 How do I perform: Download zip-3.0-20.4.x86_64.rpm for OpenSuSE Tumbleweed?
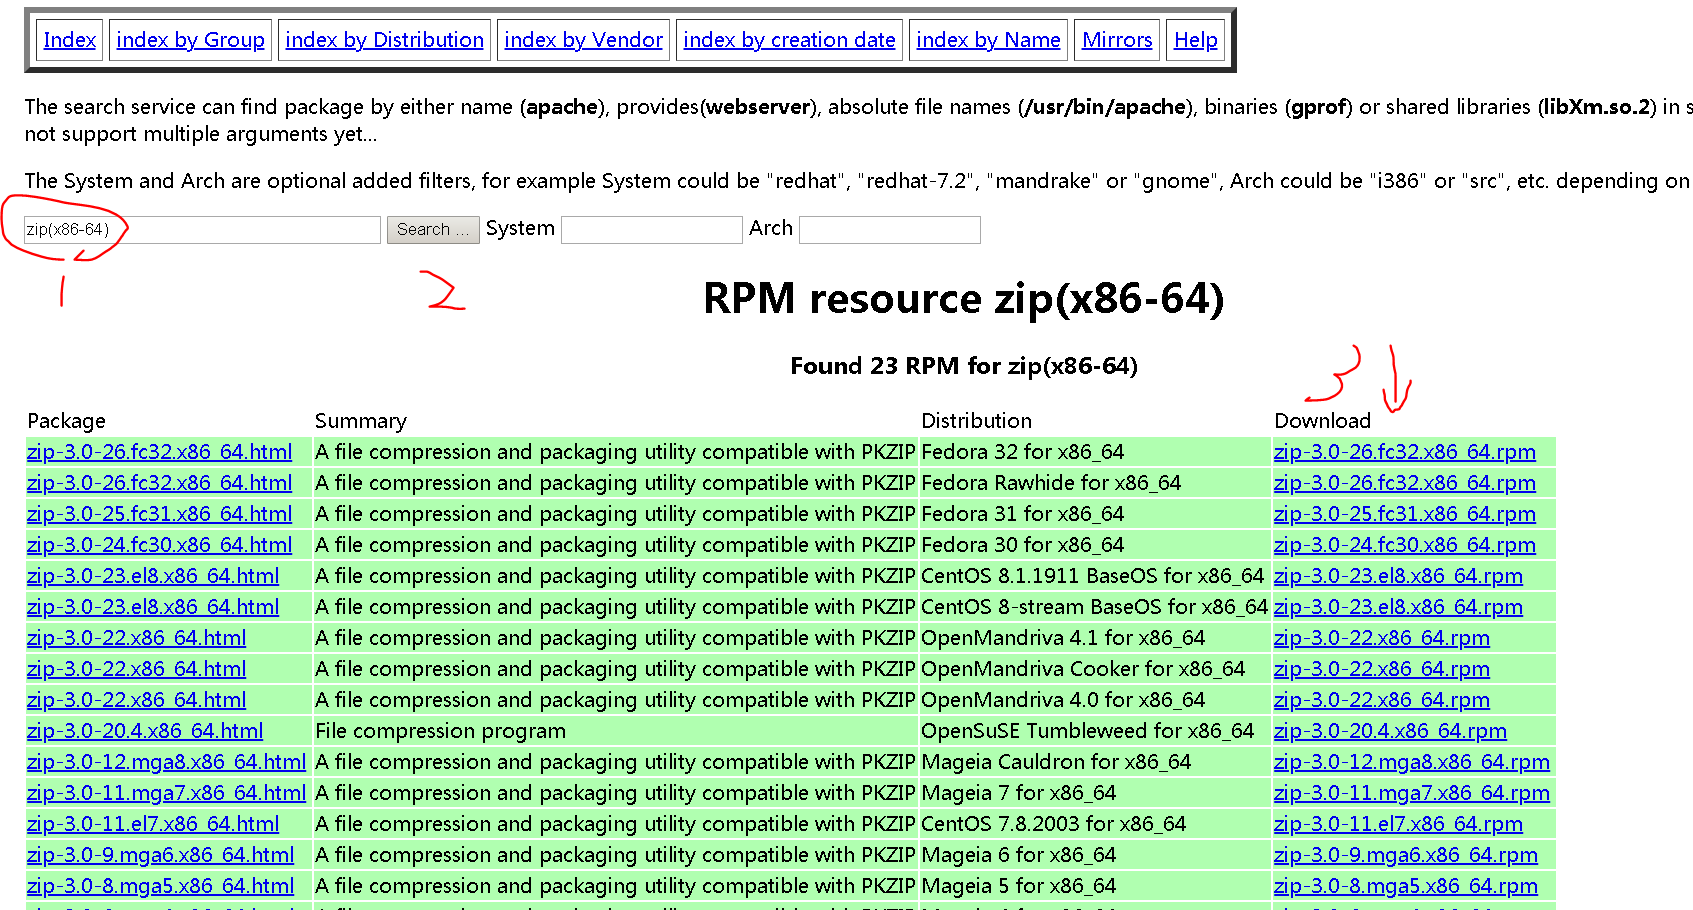(1390, 731)
